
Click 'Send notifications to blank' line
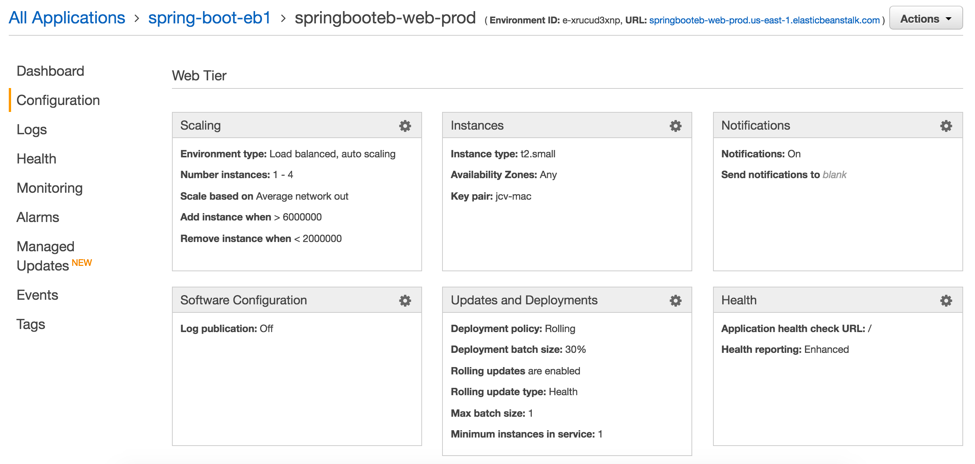pos(784,175)
